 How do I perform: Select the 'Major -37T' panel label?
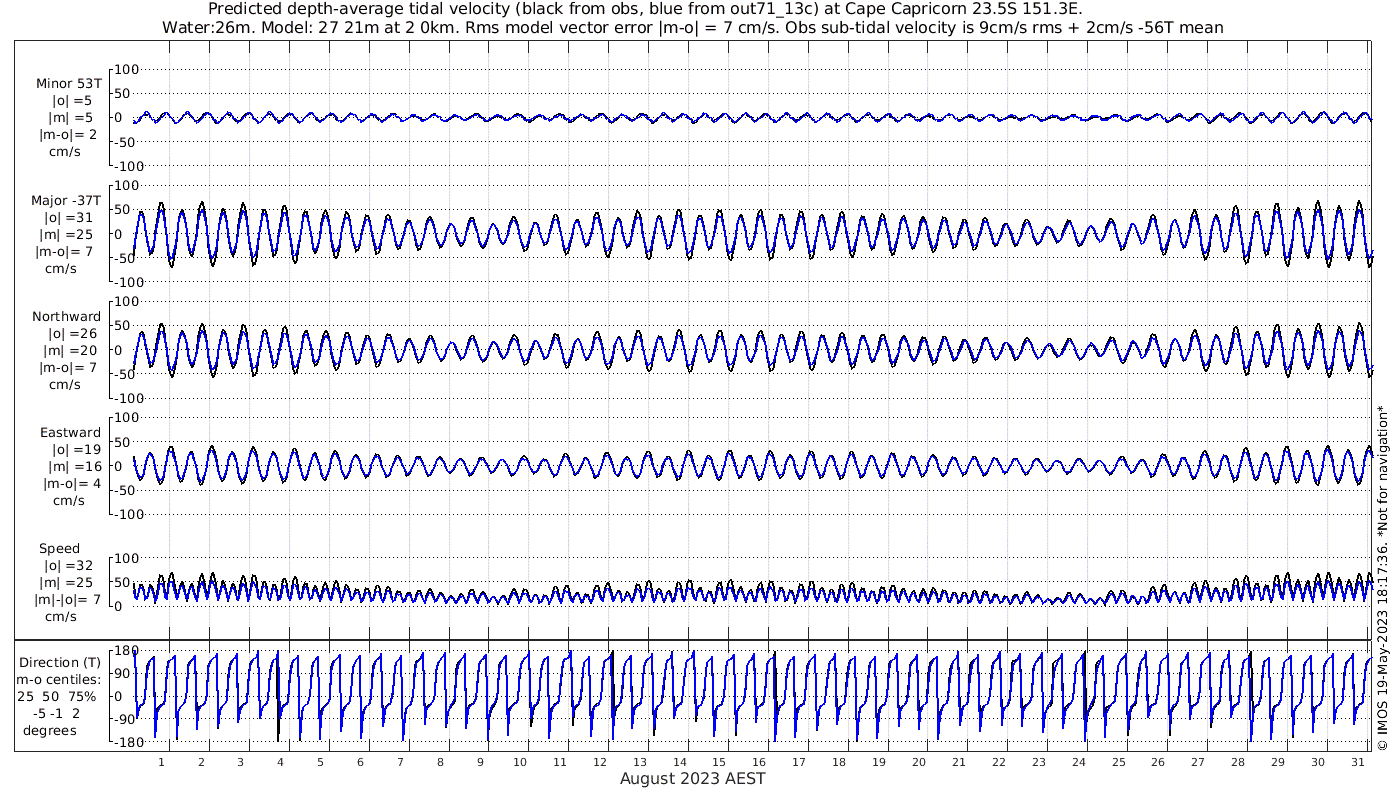66,201
